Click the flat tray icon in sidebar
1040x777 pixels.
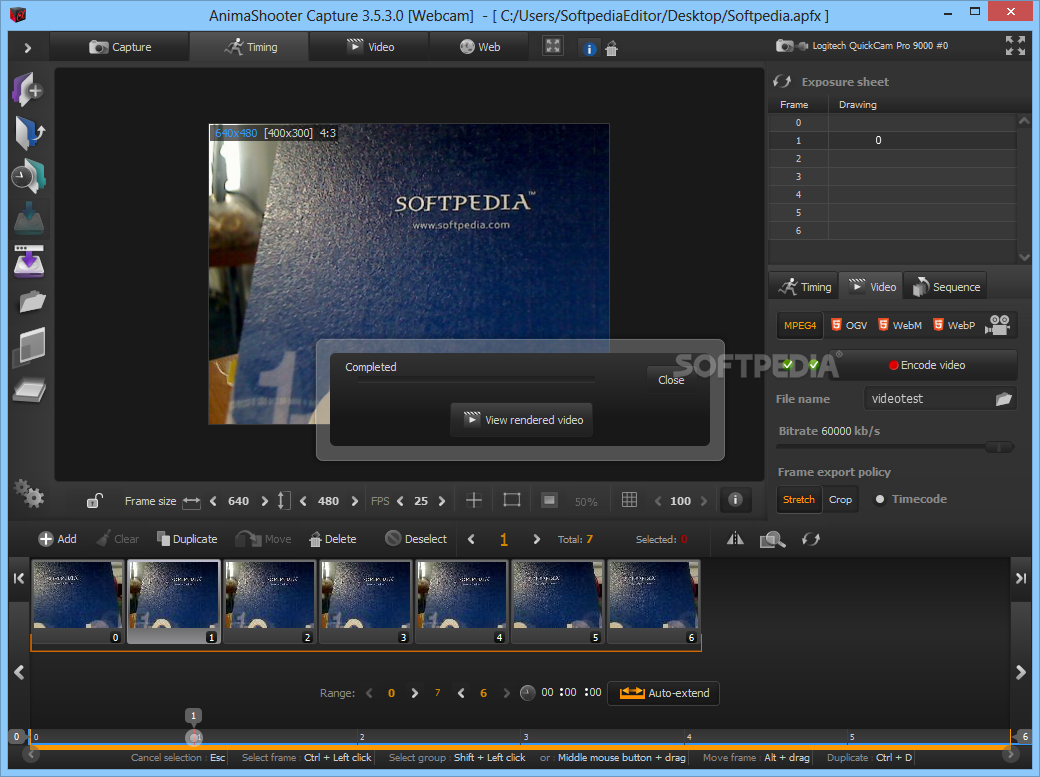coord(29,390)
